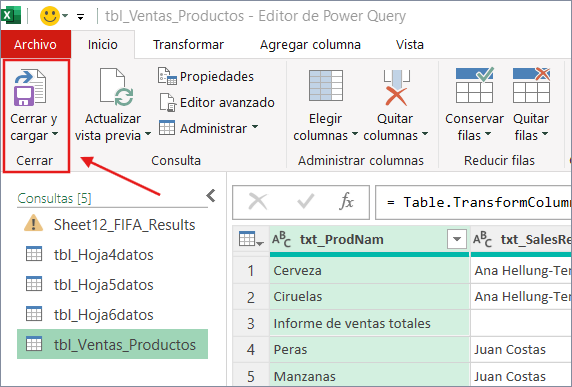This screenshot has width=572, height=387.
Task: Open the txt_ProdNam column filter dropdown
Action: point(457,239)
